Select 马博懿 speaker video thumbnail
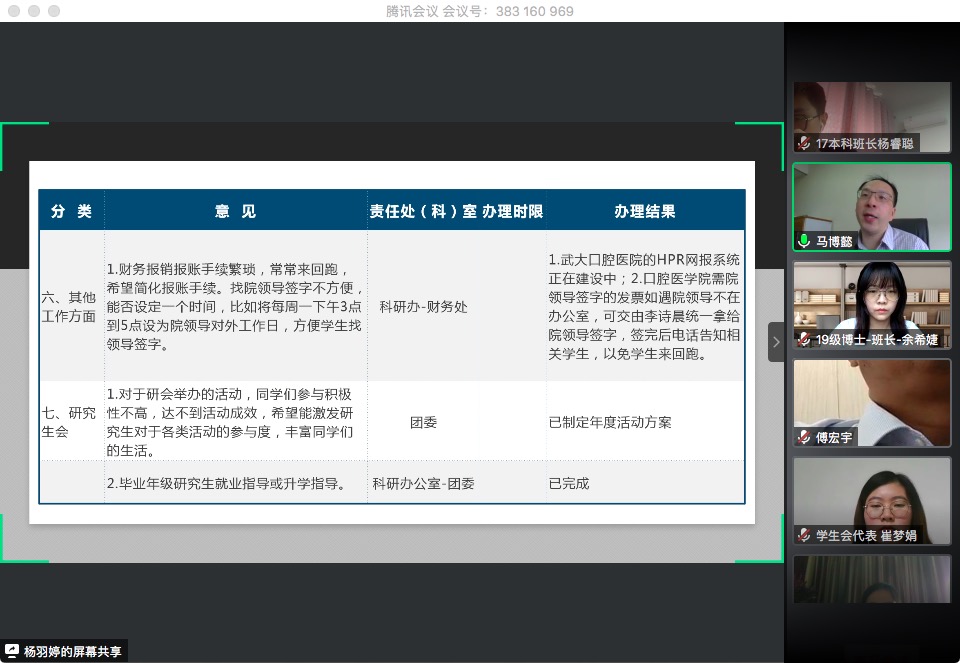The width and height of the screenshot is (960, 663). [872, 207]
